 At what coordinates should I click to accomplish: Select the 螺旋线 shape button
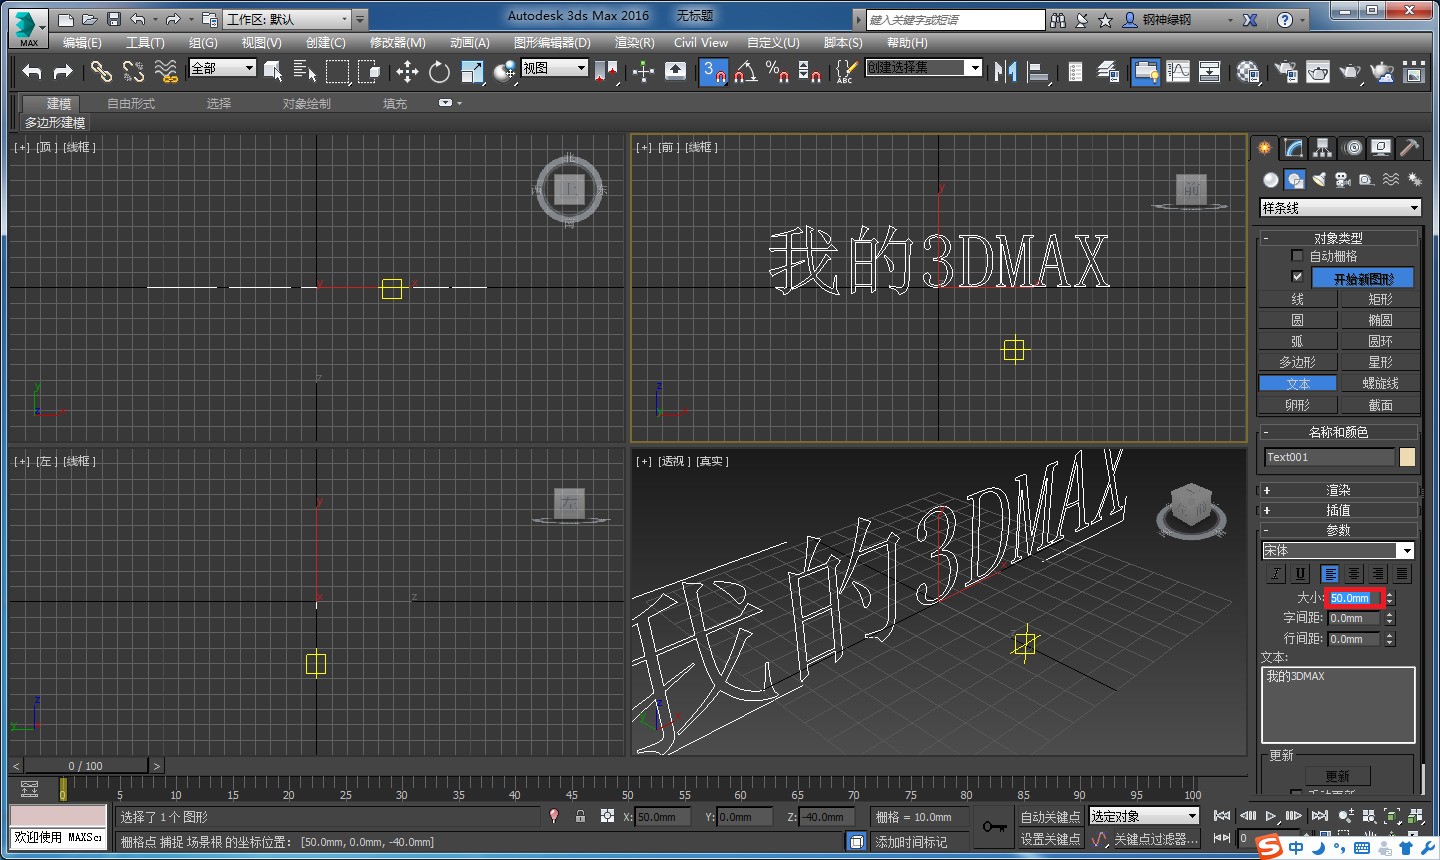click(1380, 382)
